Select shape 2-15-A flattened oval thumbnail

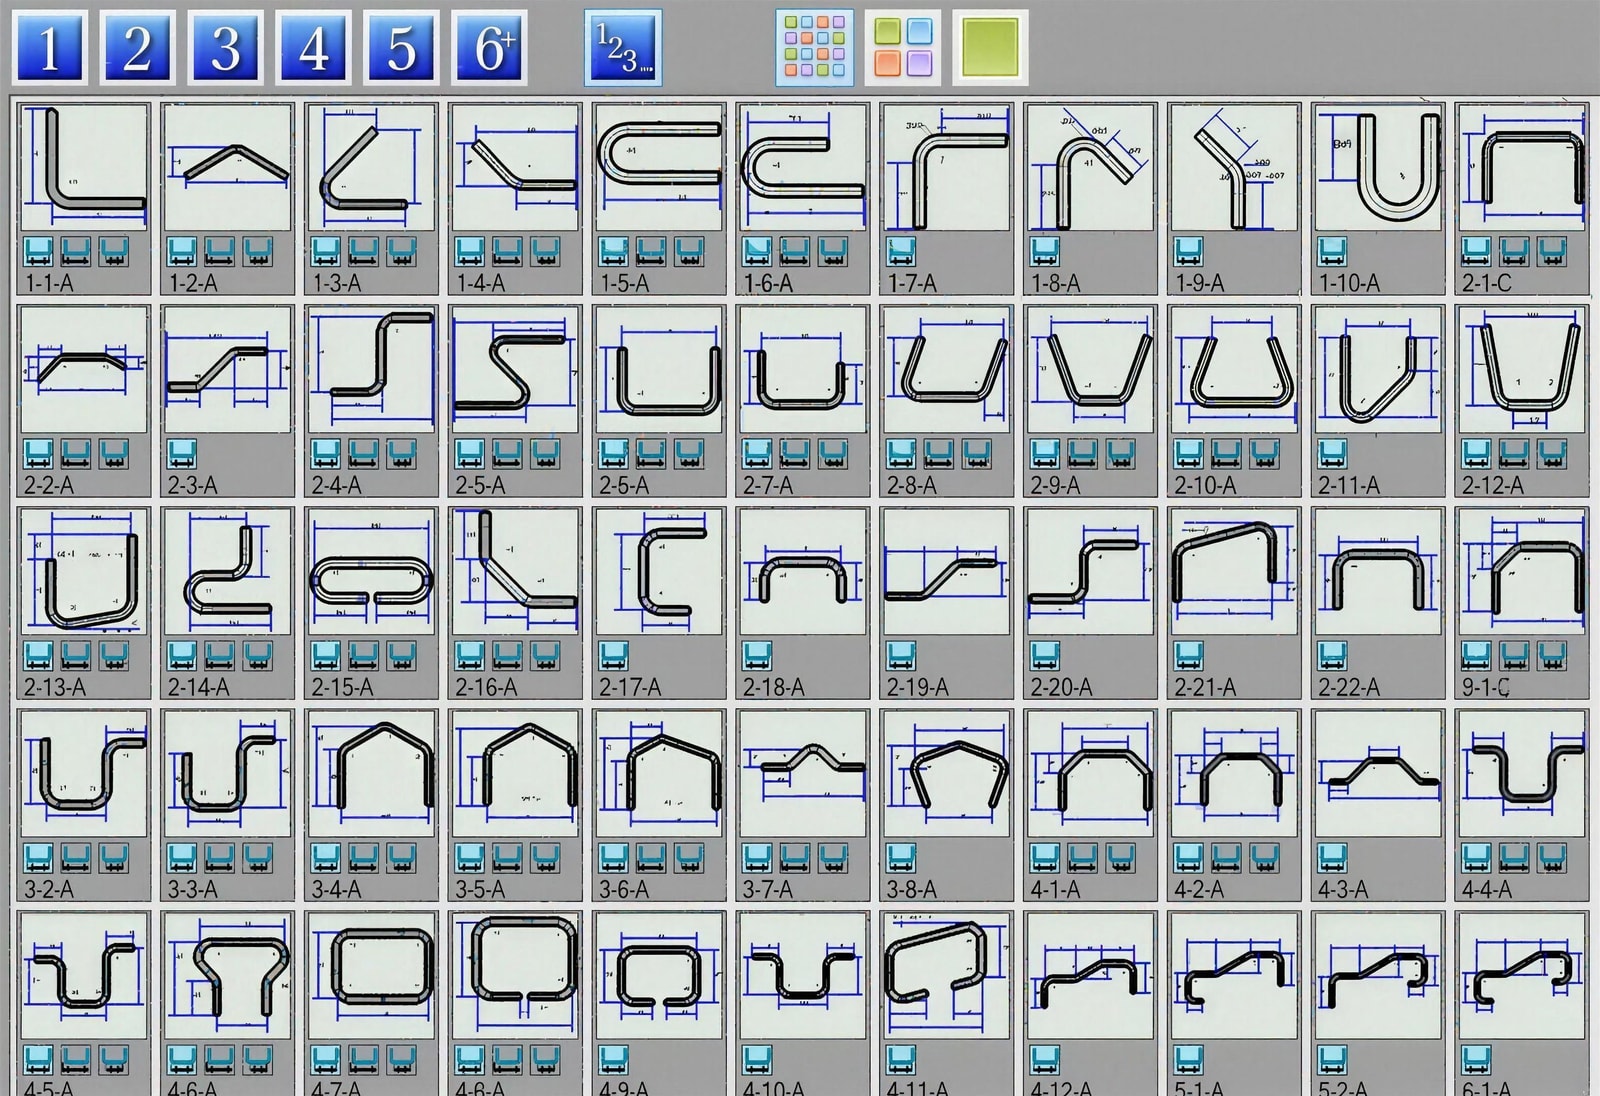point(371,571)
